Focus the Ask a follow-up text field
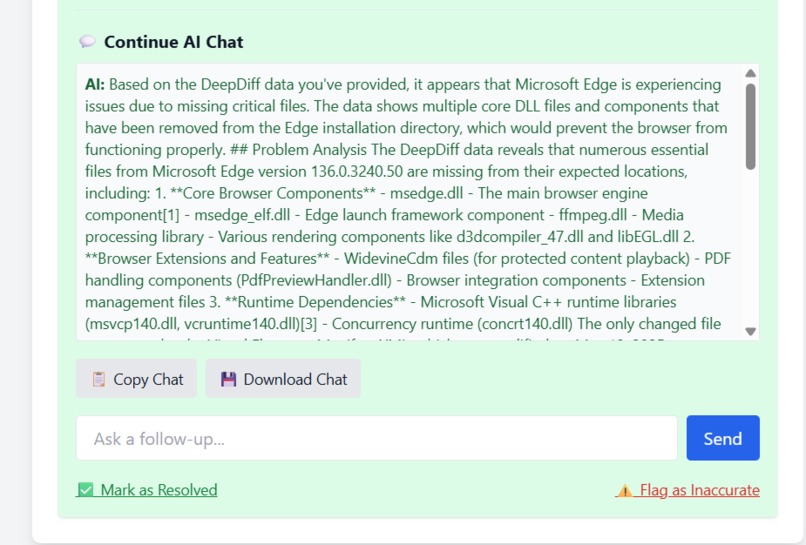 click(377, 438)
